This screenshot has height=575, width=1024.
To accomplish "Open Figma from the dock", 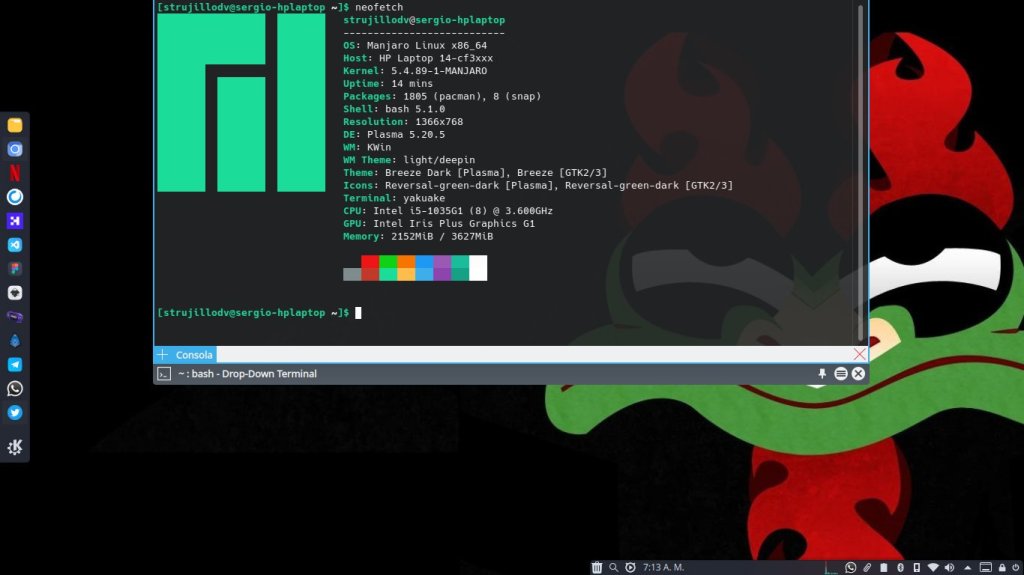I will pyautogui.click(x=15, y=269).
